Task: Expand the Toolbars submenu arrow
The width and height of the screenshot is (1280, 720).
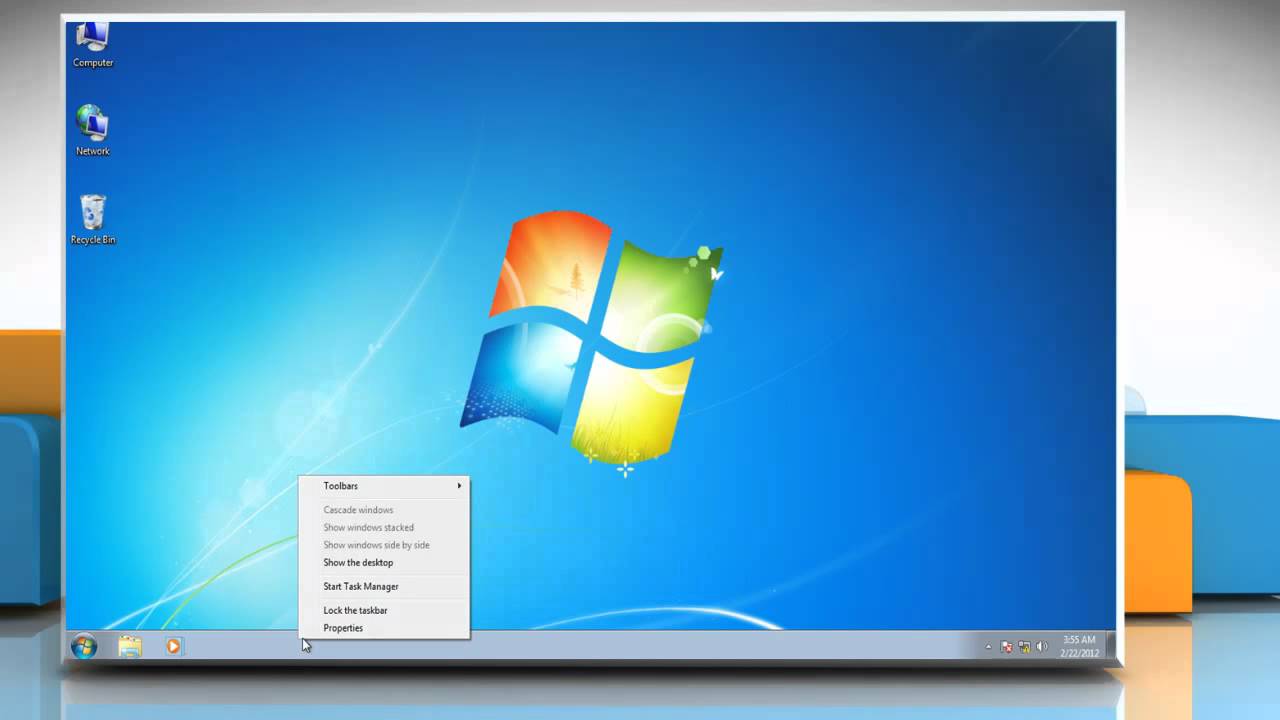Action: (x=460, y=486)
